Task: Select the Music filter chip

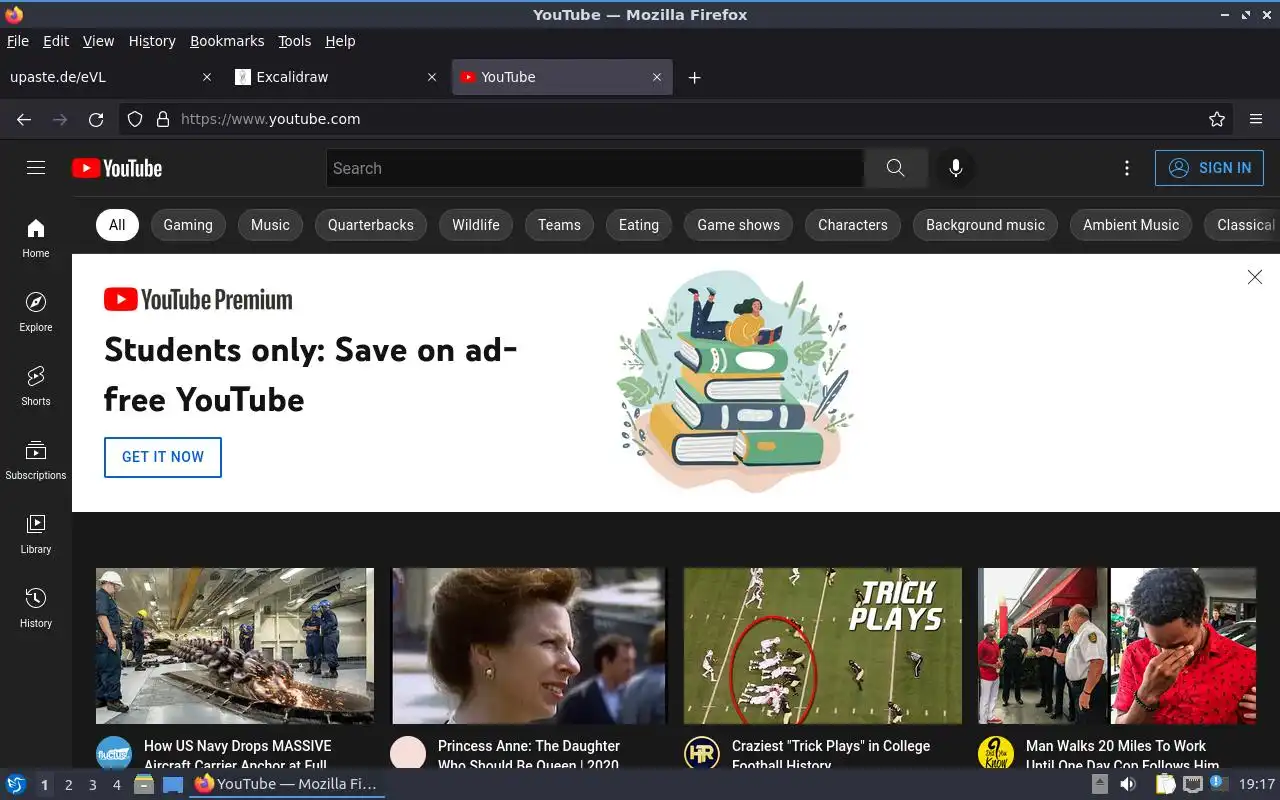Action: click(270, 225)
